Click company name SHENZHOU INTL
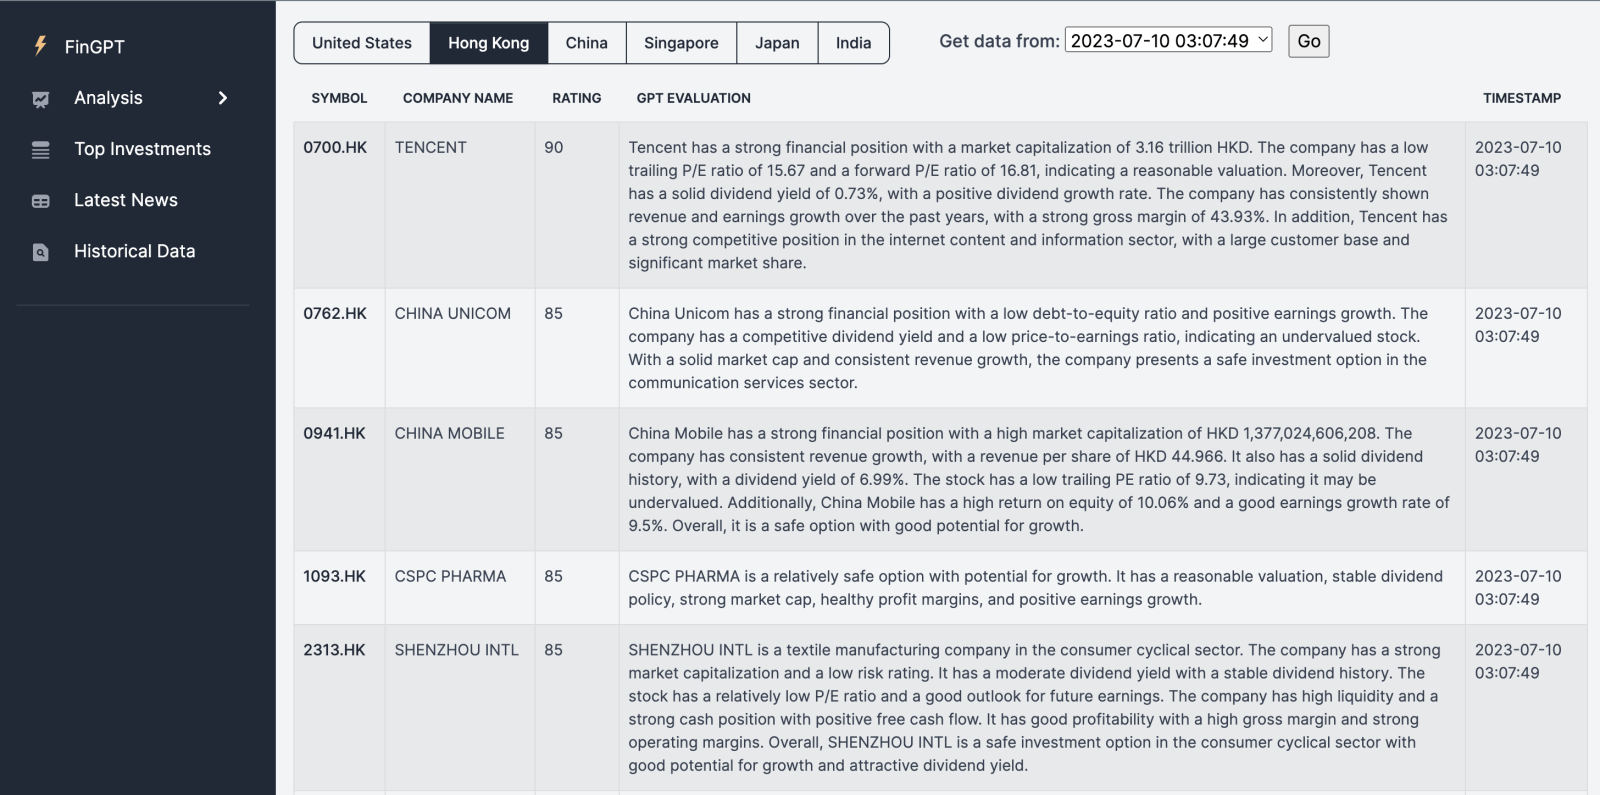This screenshot has width=1600, height=795. (x=456, y=650)
